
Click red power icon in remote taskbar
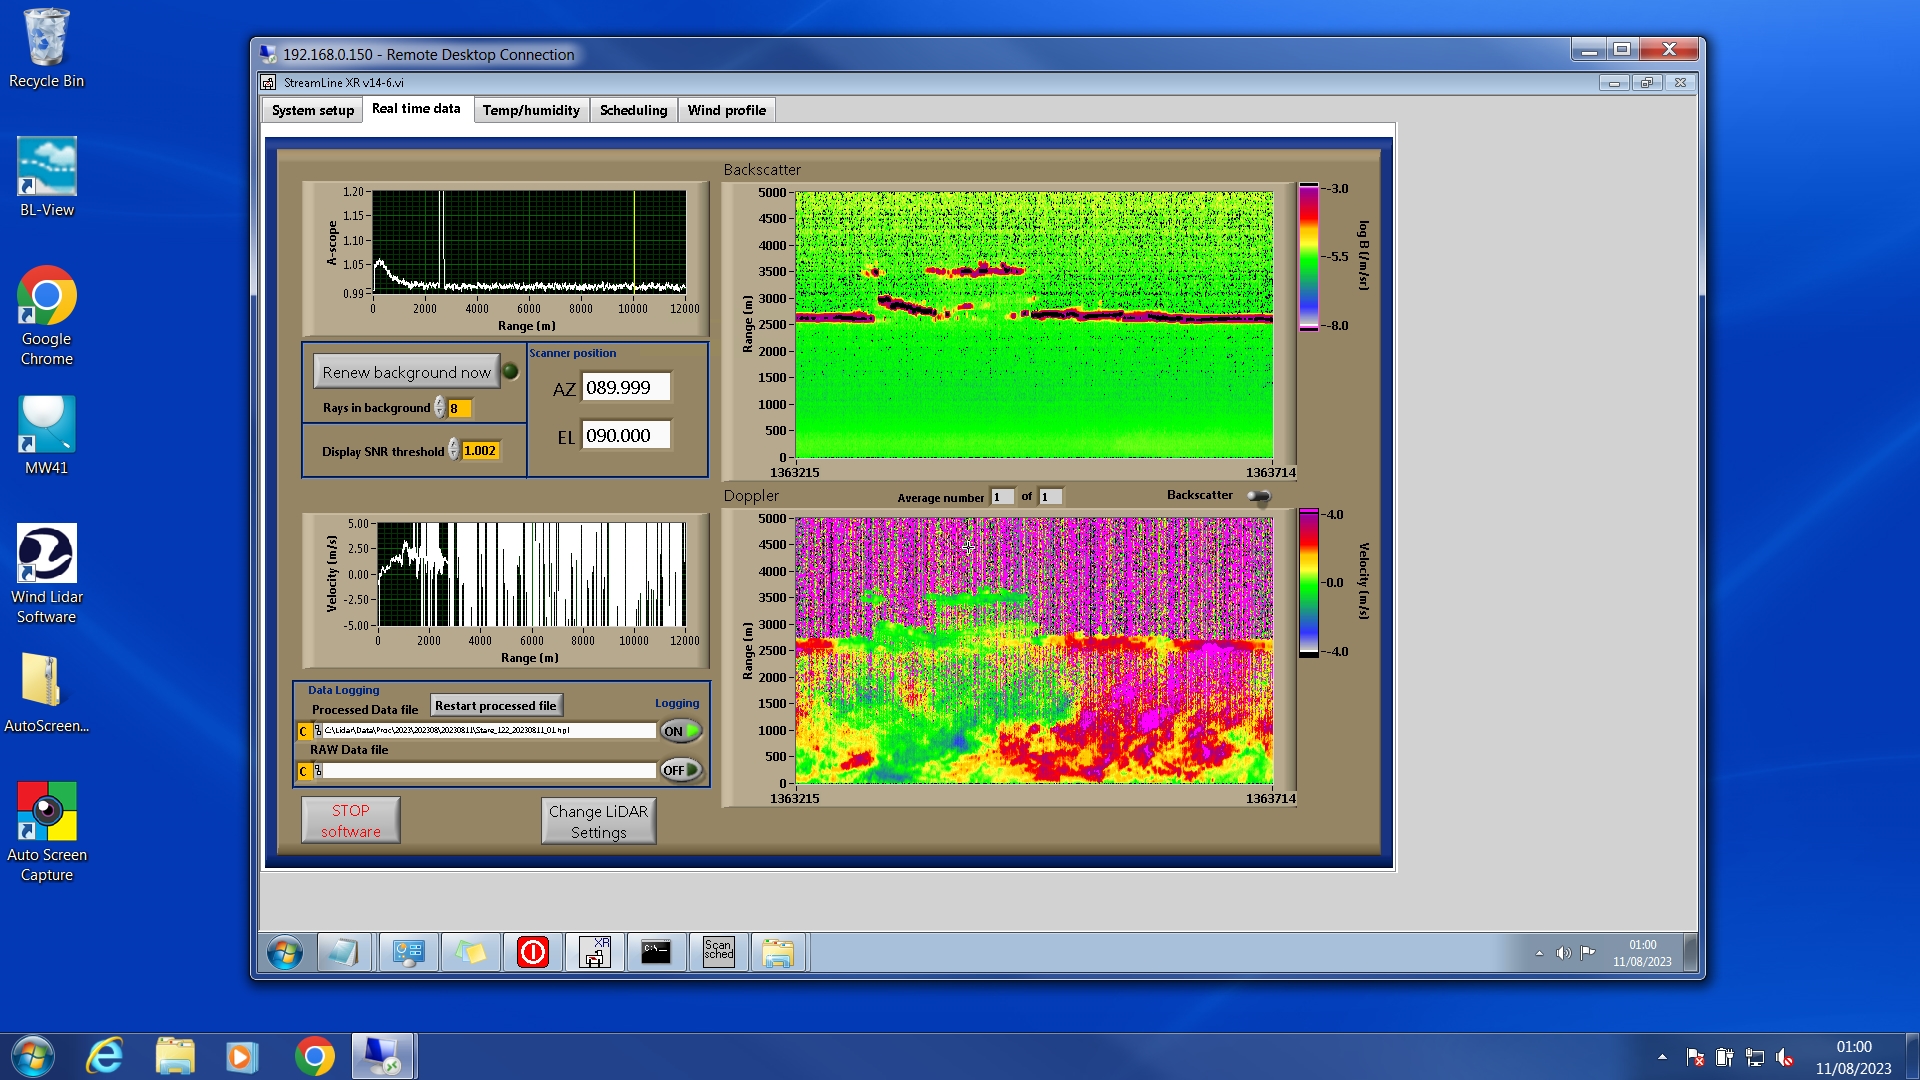pos(533,951)
